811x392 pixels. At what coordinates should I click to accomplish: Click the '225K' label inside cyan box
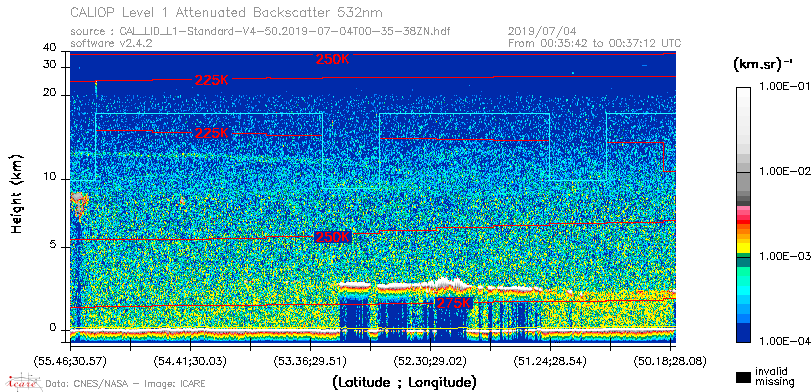(x=212, y=133)
